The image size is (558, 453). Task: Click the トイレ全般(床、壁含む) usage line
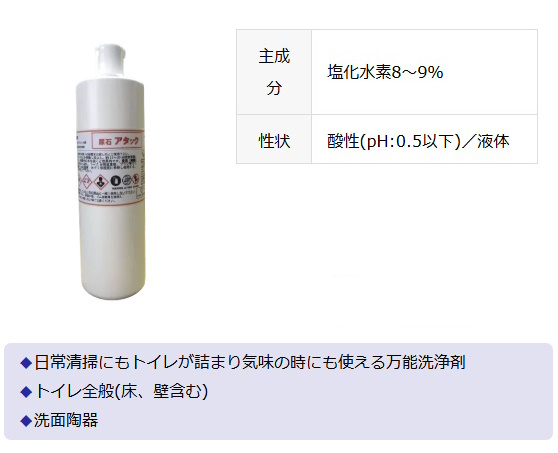pos(121,392)
